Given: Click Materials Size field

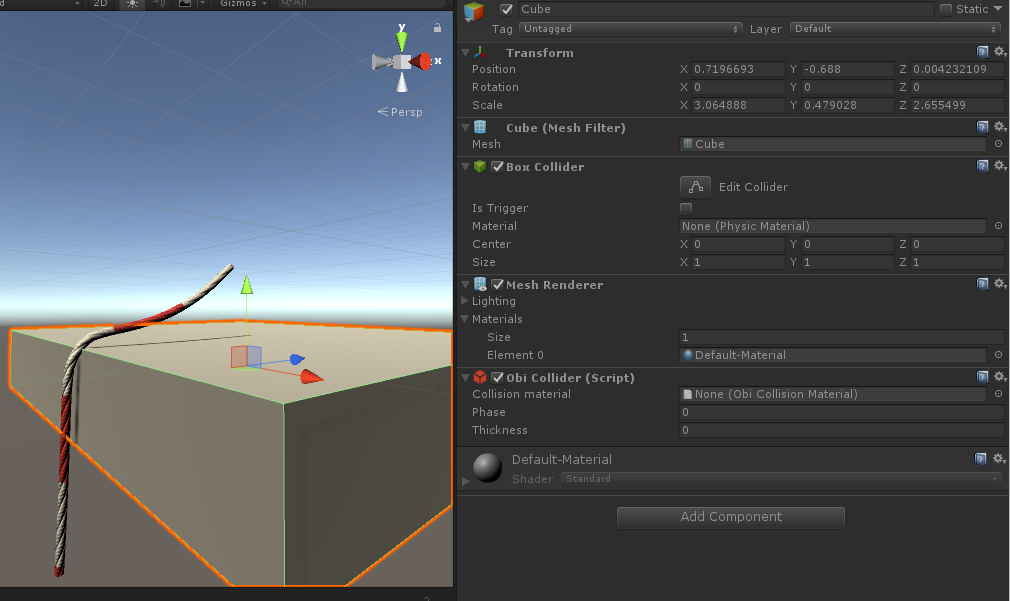Looking at the screenshot, I should pyautogui.click(x=841, y=337).
